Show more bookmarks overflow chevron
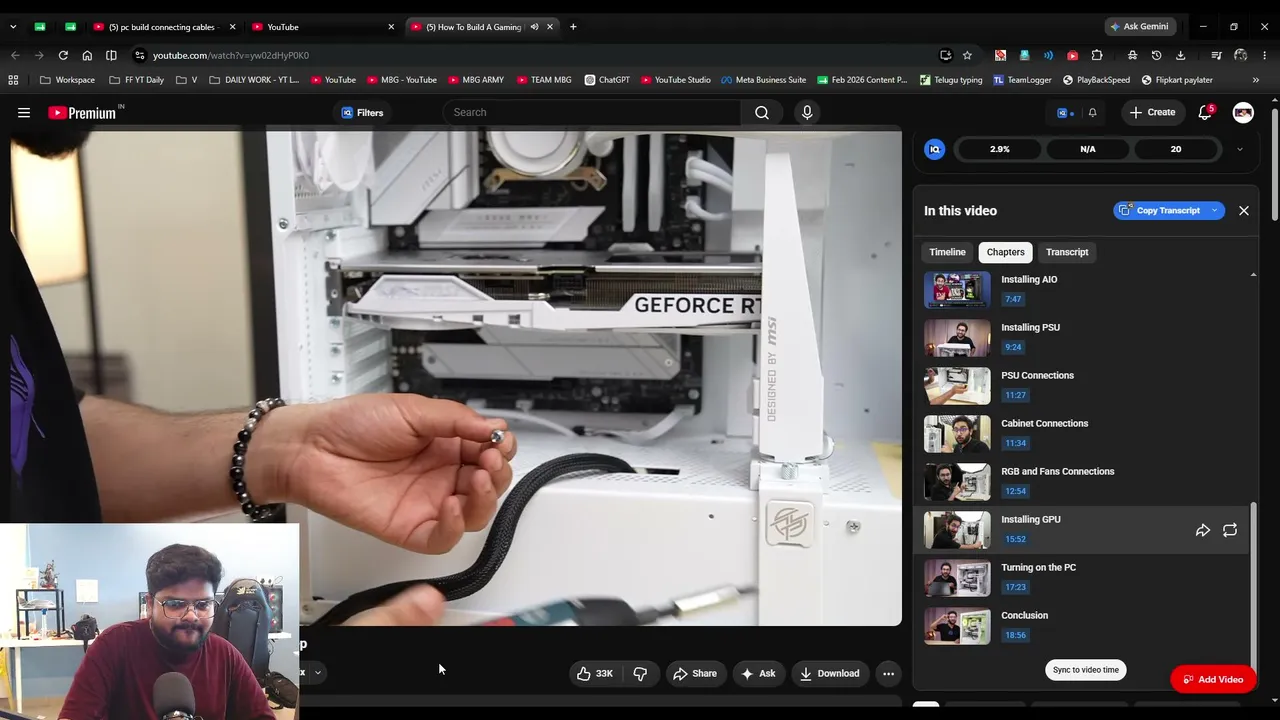1280x720 pixels. tap(1256, 80)
